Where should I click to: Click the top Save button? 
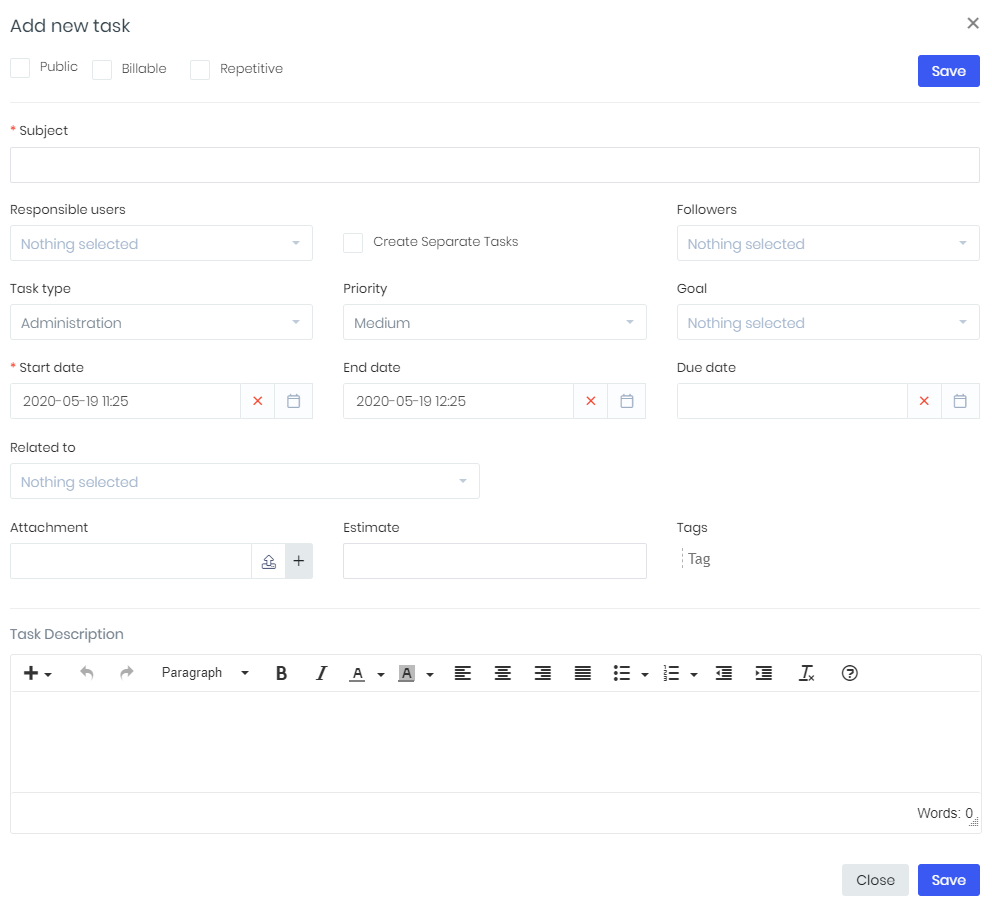(948, 71)
